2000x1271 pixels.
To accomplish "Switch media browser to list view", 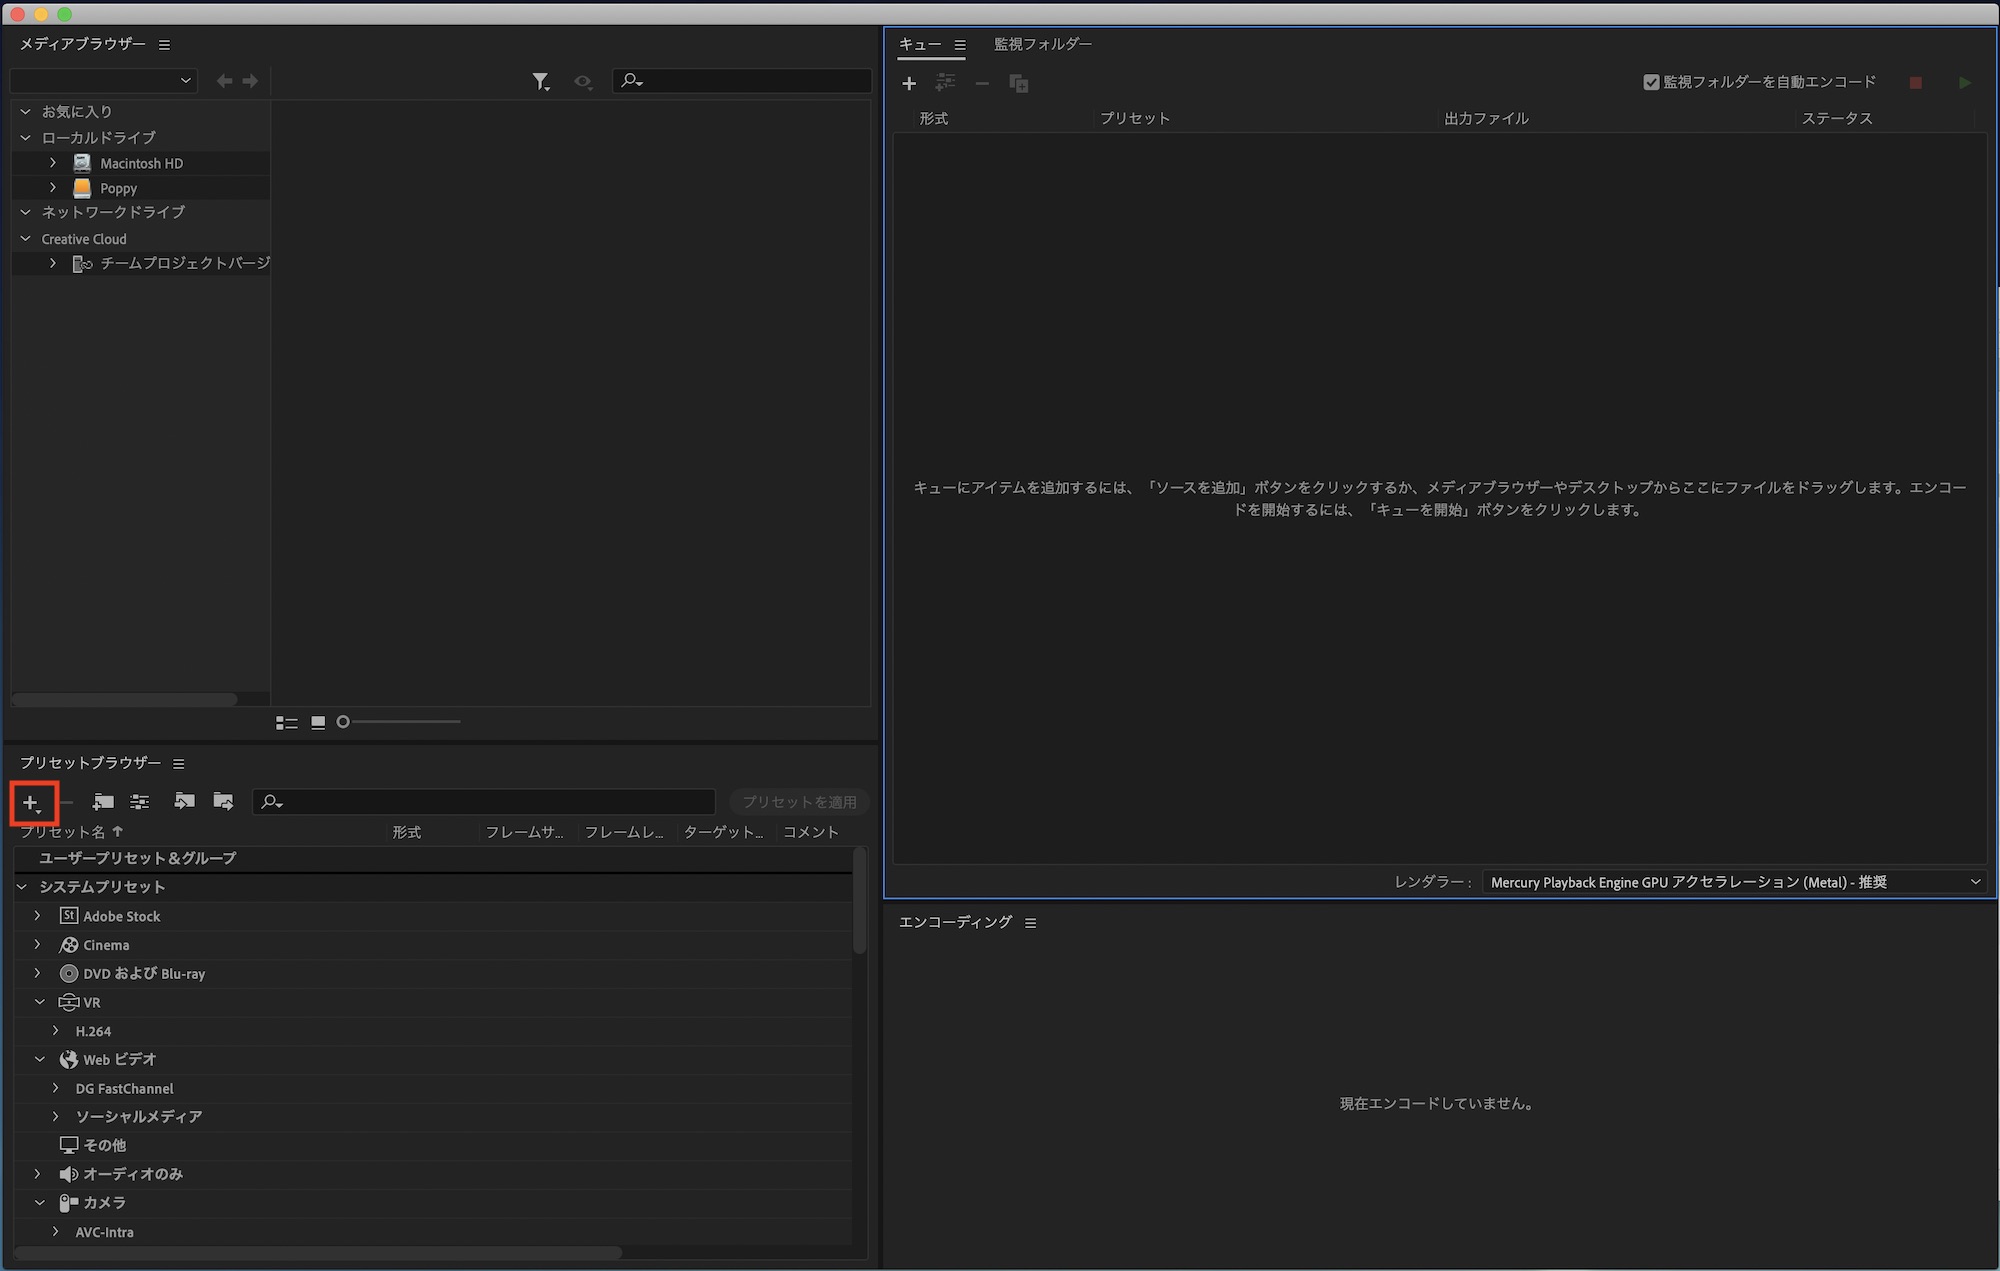I will [287, 723].
